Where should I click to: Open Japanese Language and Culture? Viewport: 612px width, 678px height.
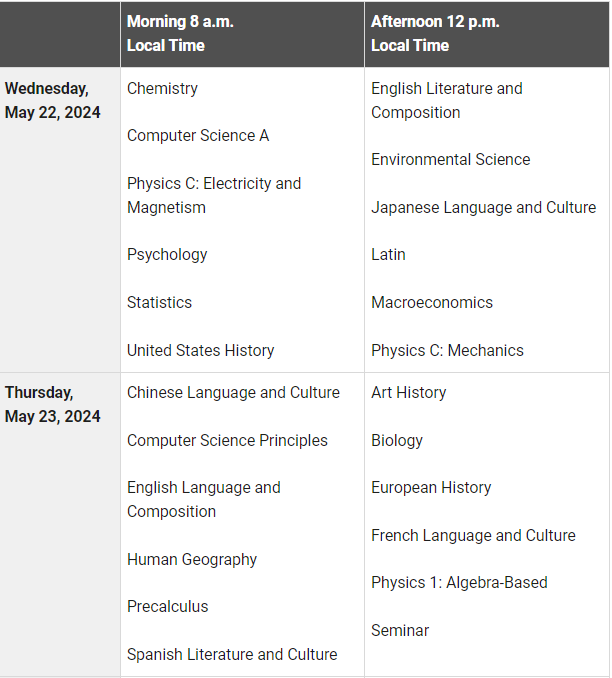click(x=483, y=208)
